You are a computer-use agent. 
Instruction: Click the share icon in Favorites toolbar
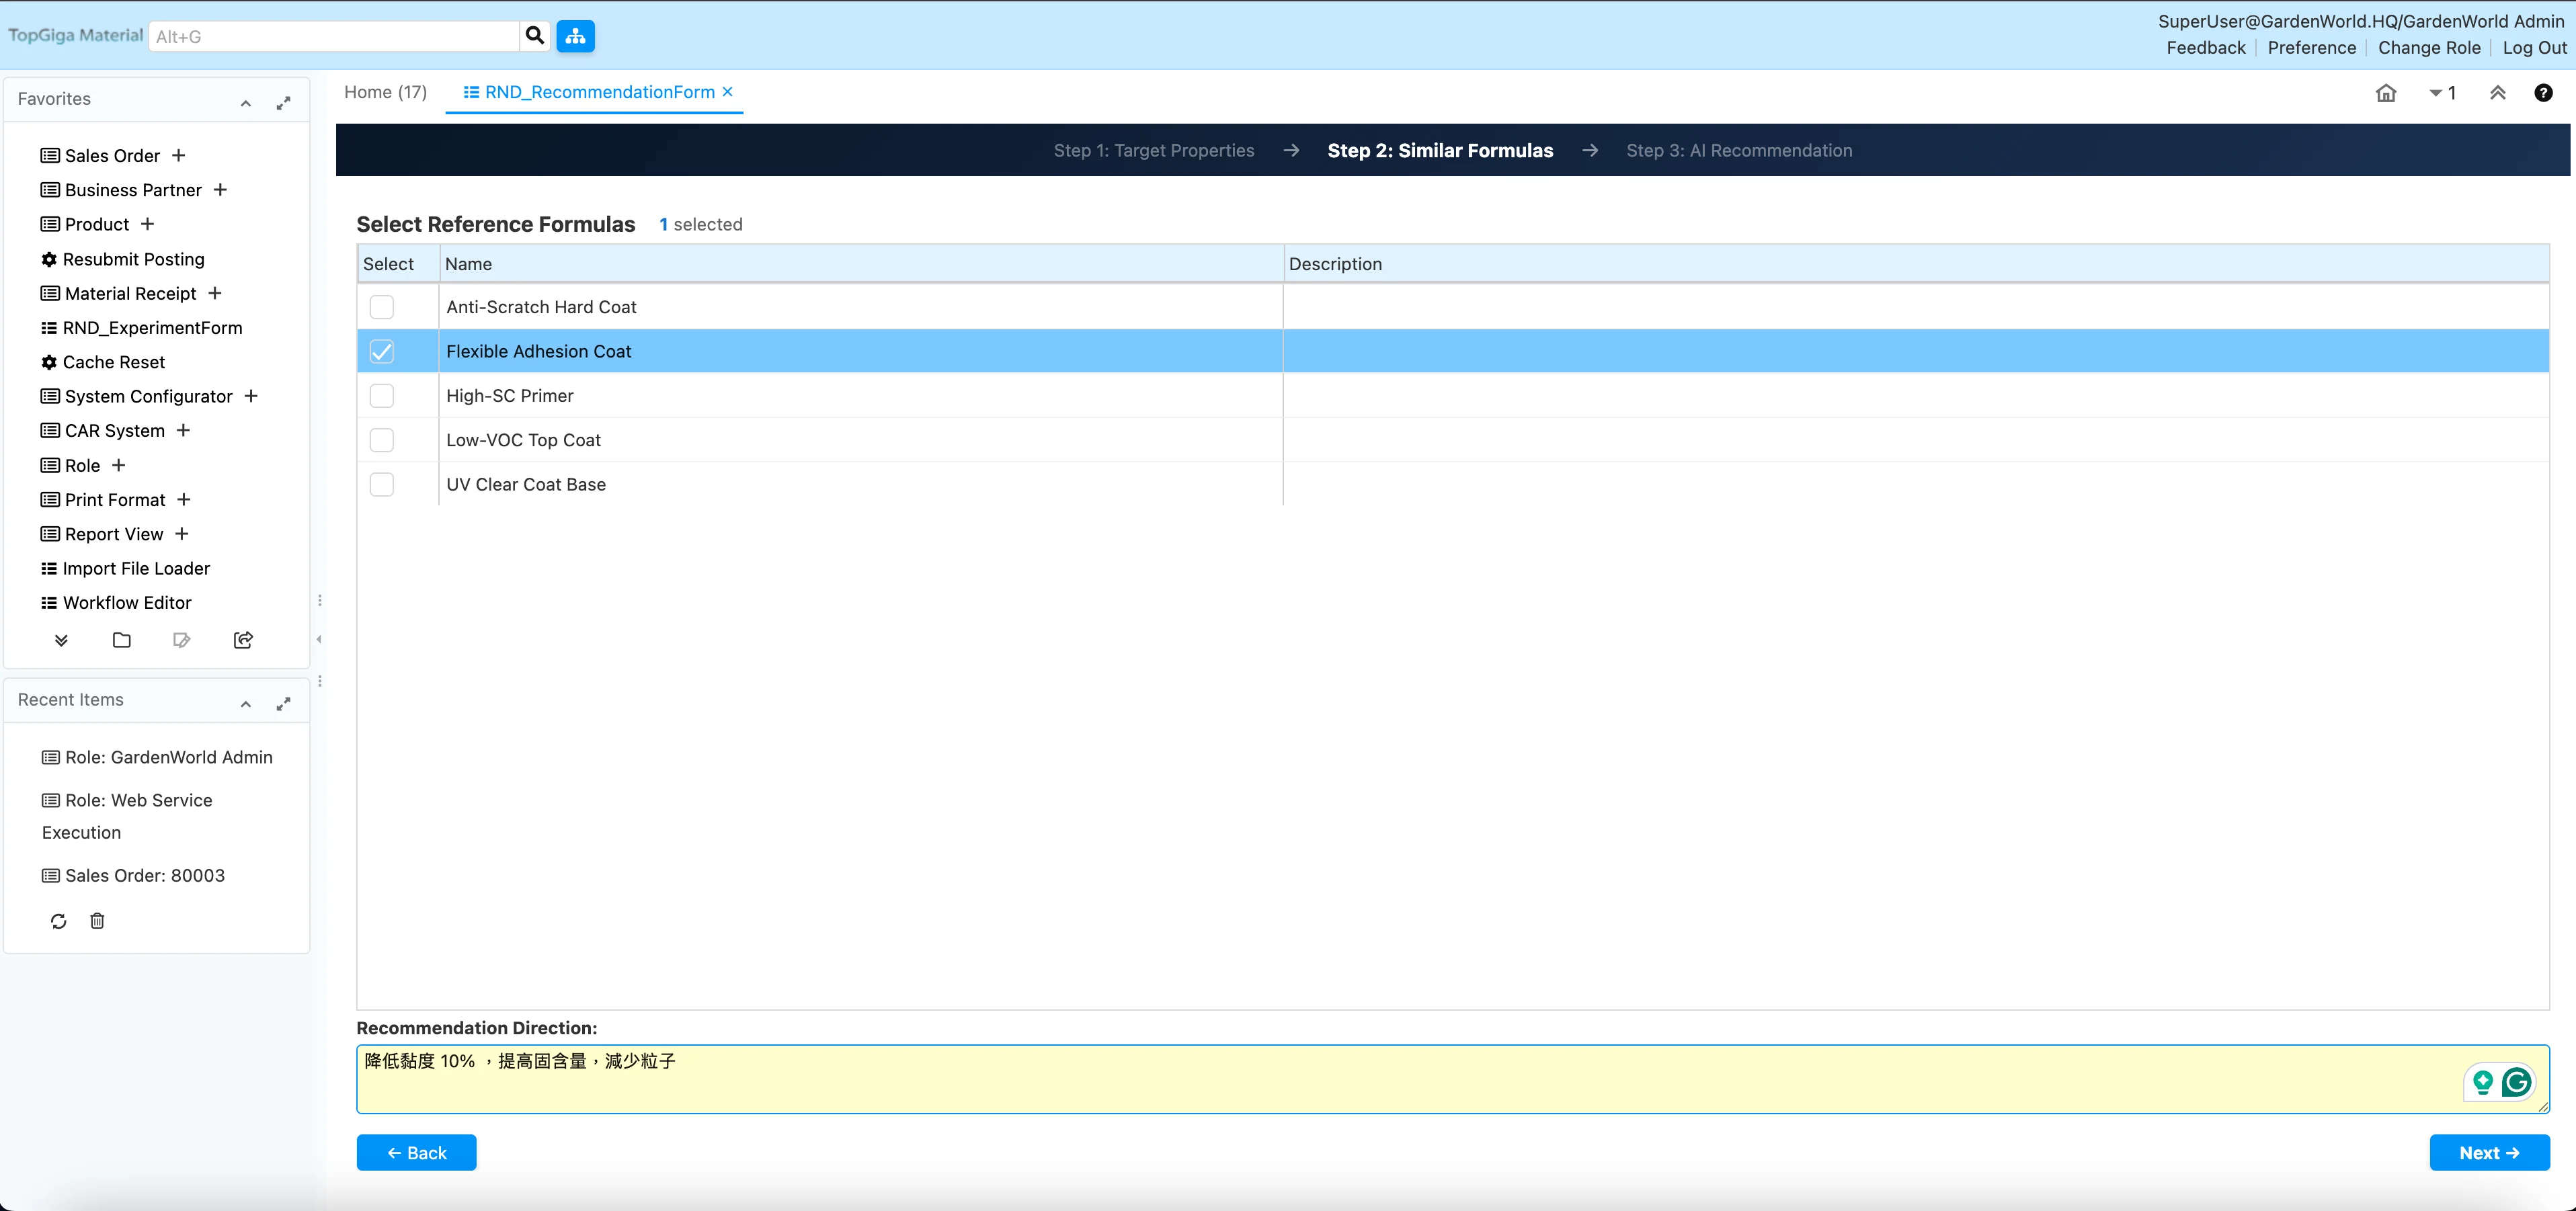(x=243, y=640)
